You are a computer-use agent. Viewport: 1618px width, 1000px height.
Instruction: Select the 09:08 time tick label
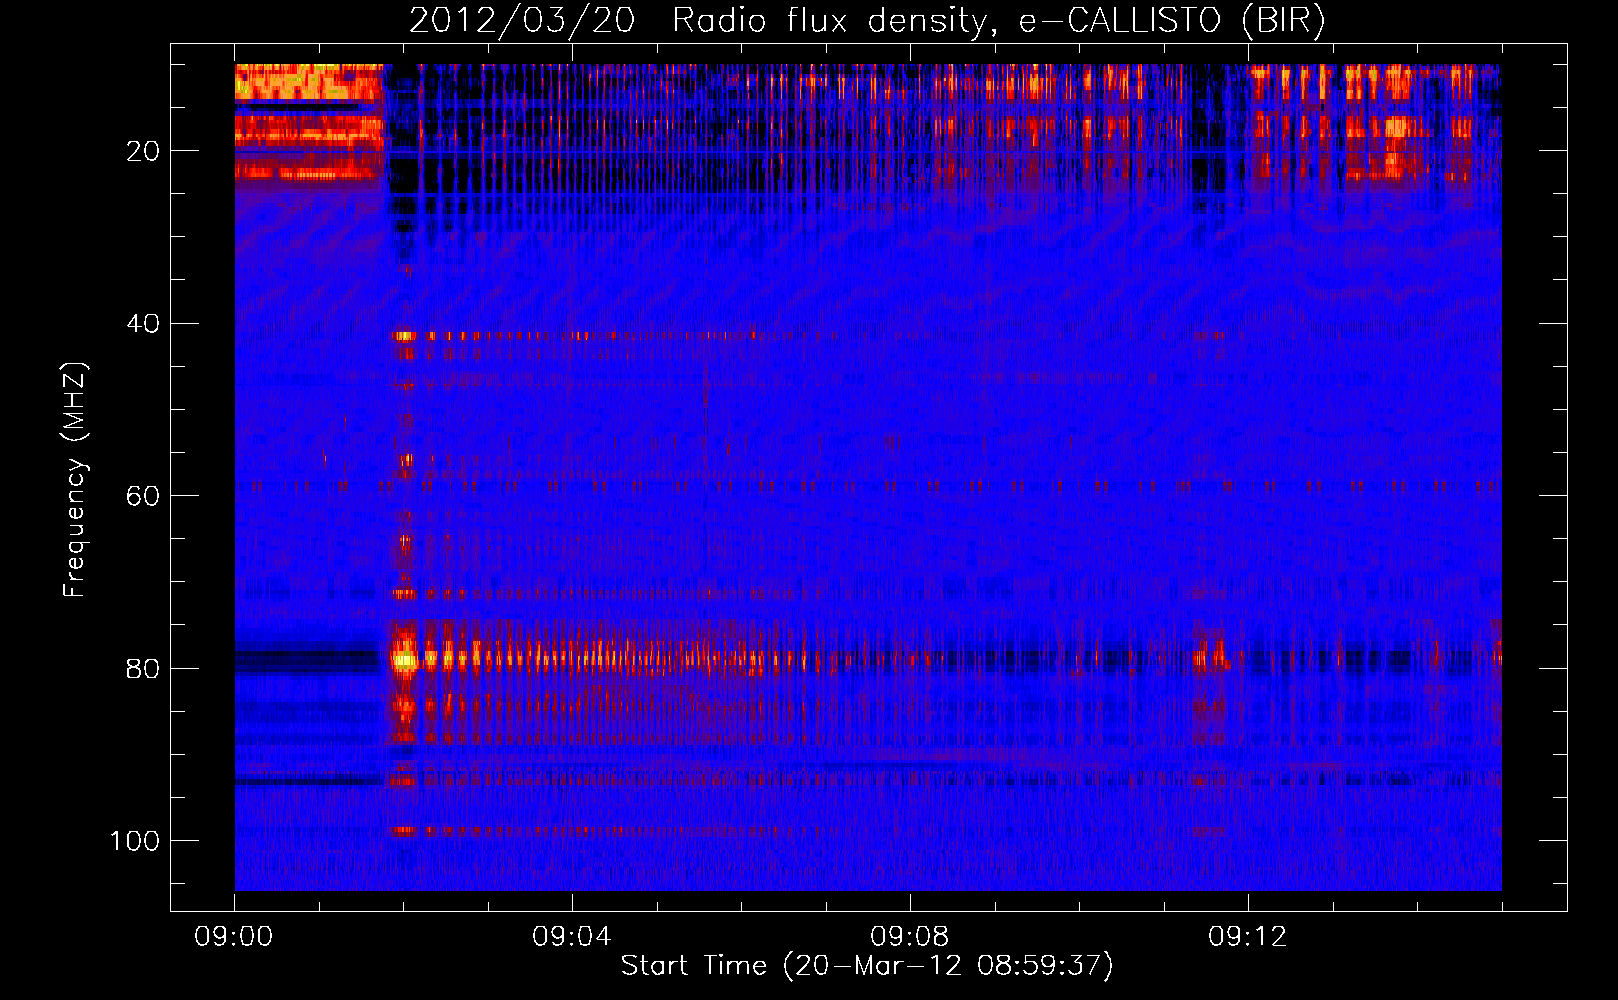coord(910,937)
